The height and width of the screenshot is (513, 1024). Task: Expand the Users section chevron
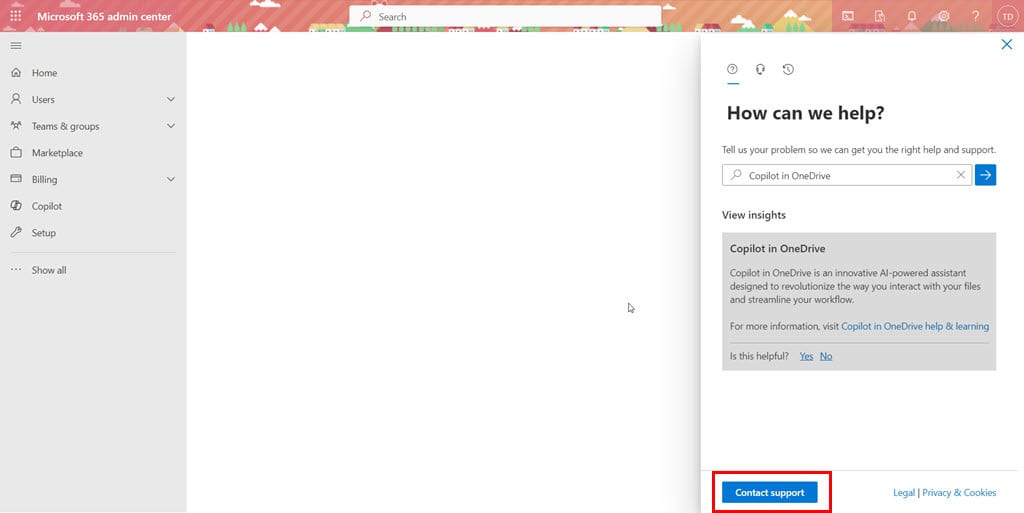(x=170, y=99)
